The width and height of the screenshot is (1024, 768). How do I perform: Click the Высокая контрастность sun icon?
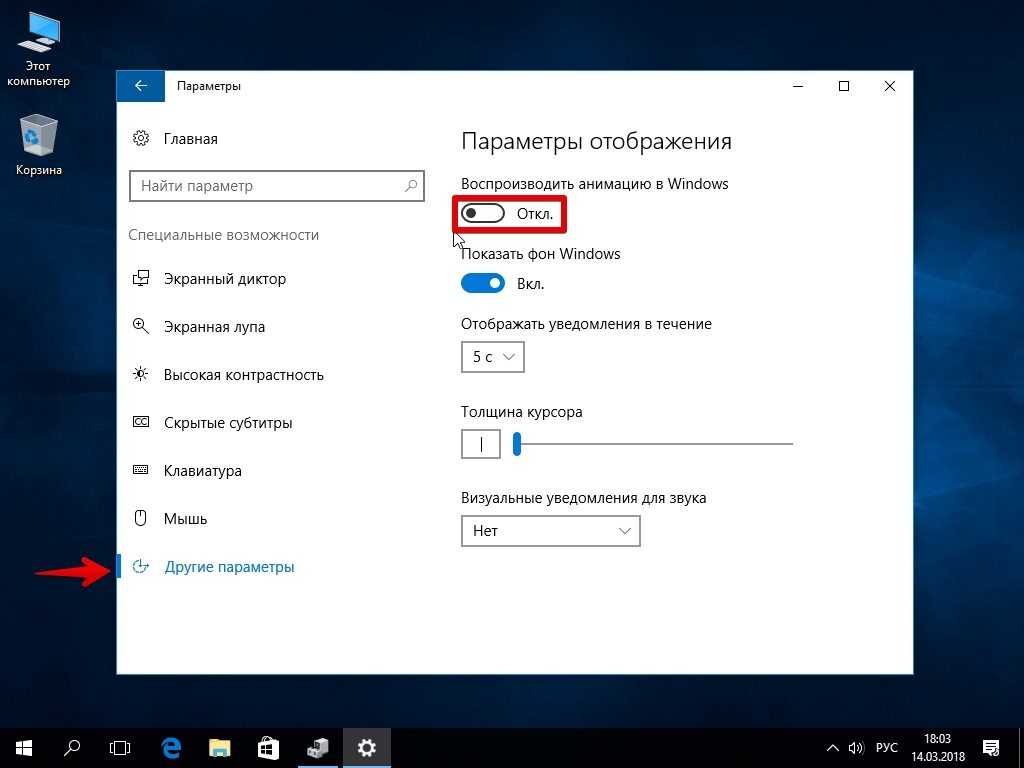(x=141, y=374)
